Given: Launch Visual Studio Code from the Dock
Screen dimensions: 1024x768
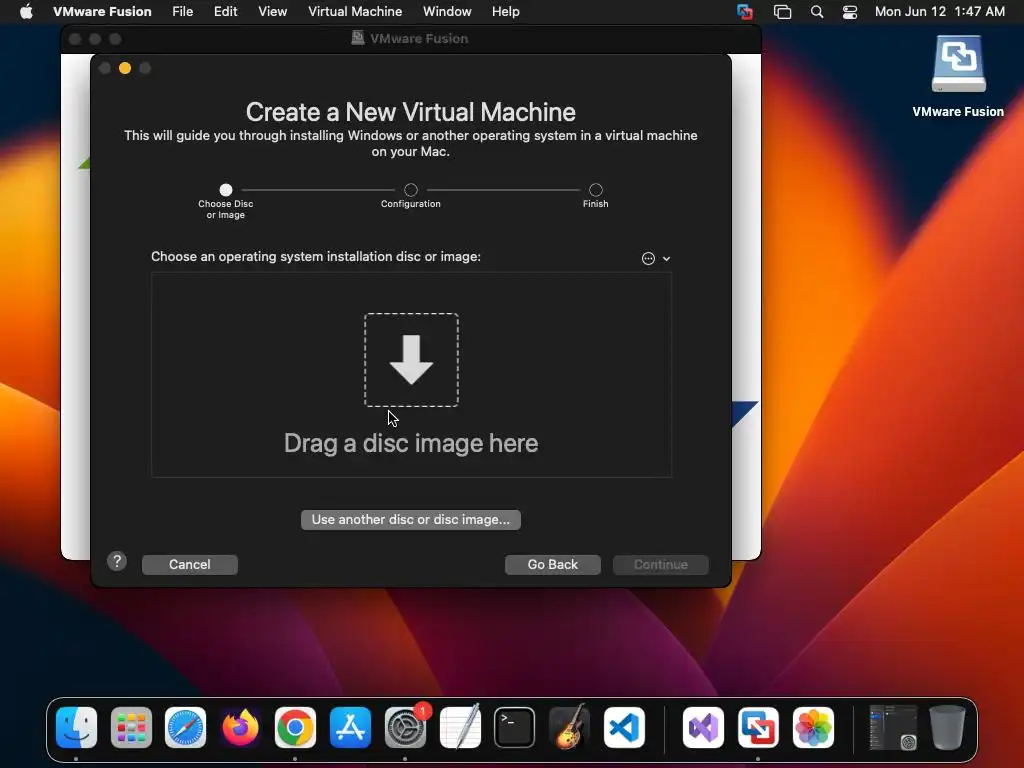Looking at the screenshot, I should click(x=624, y=728).
